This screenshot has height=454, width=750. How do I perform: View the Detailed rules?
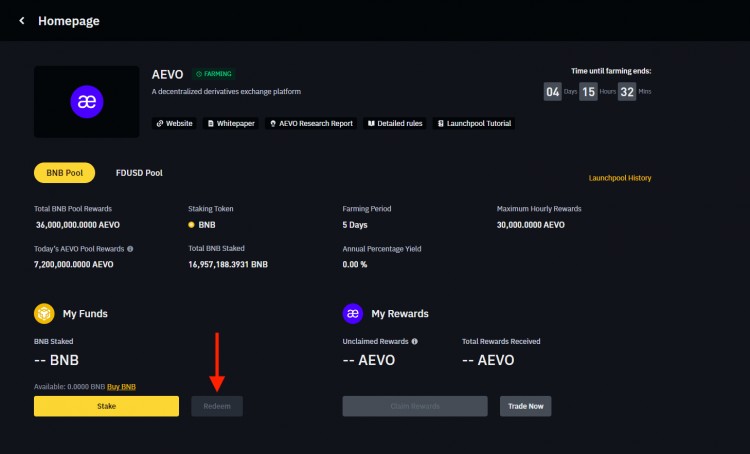[395, 123]
